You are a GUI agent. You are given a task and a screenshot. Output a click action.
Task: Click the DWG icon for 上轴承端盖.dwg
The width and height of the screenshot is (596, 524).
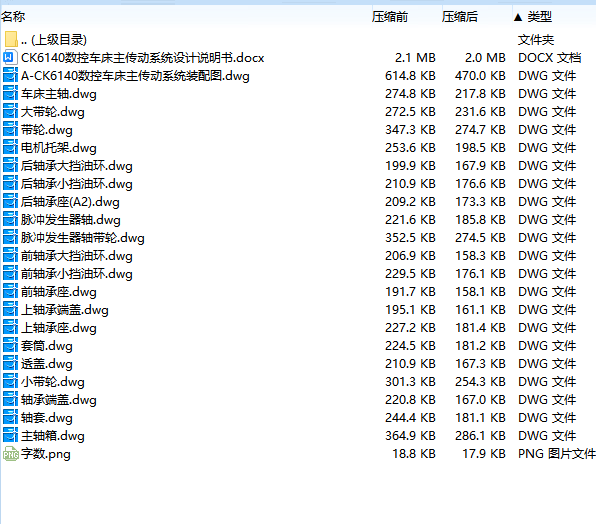point(10,310)
